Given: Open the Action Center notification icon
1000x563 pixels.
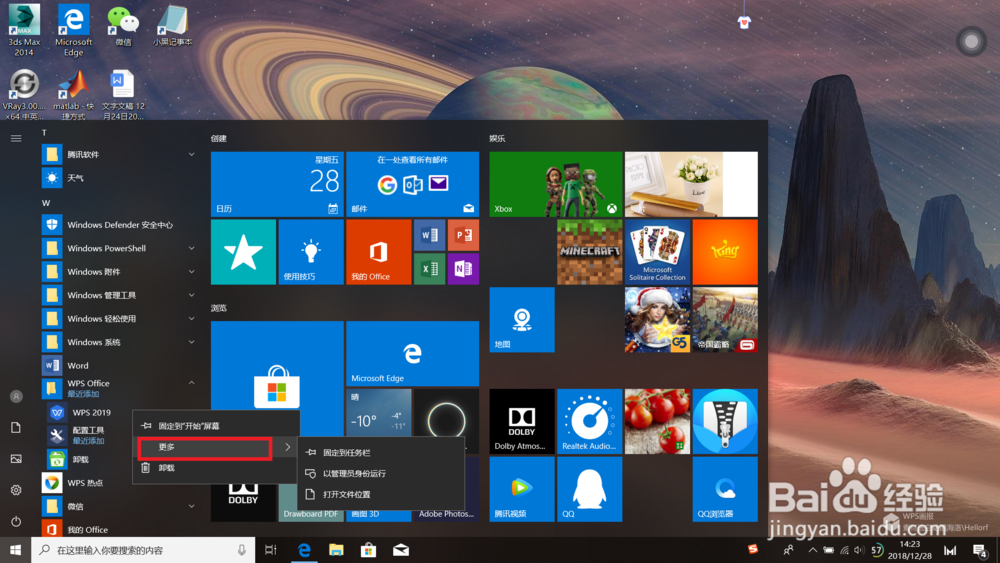Looking at the screenshot, I should pyautogui.click(x=980, y=550).
